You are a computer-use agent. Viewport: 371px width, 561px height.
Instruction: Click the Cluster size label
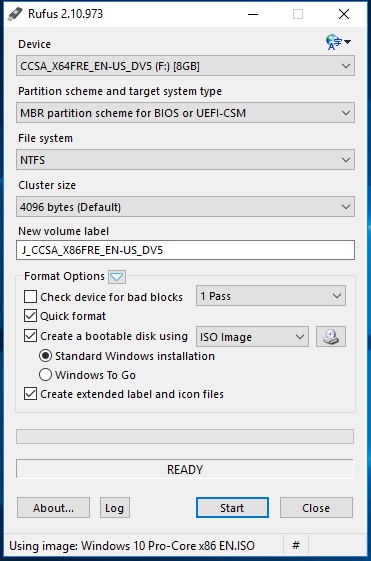(47, 185)
